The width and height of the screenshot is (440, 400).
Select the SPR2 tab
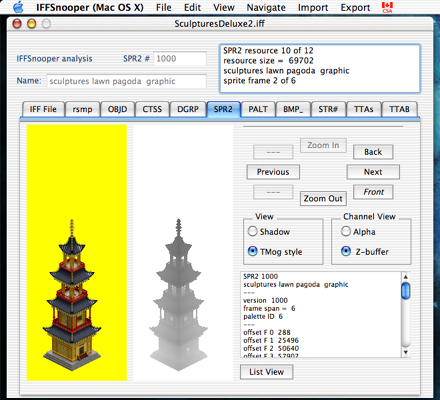[x=223, y=109]
